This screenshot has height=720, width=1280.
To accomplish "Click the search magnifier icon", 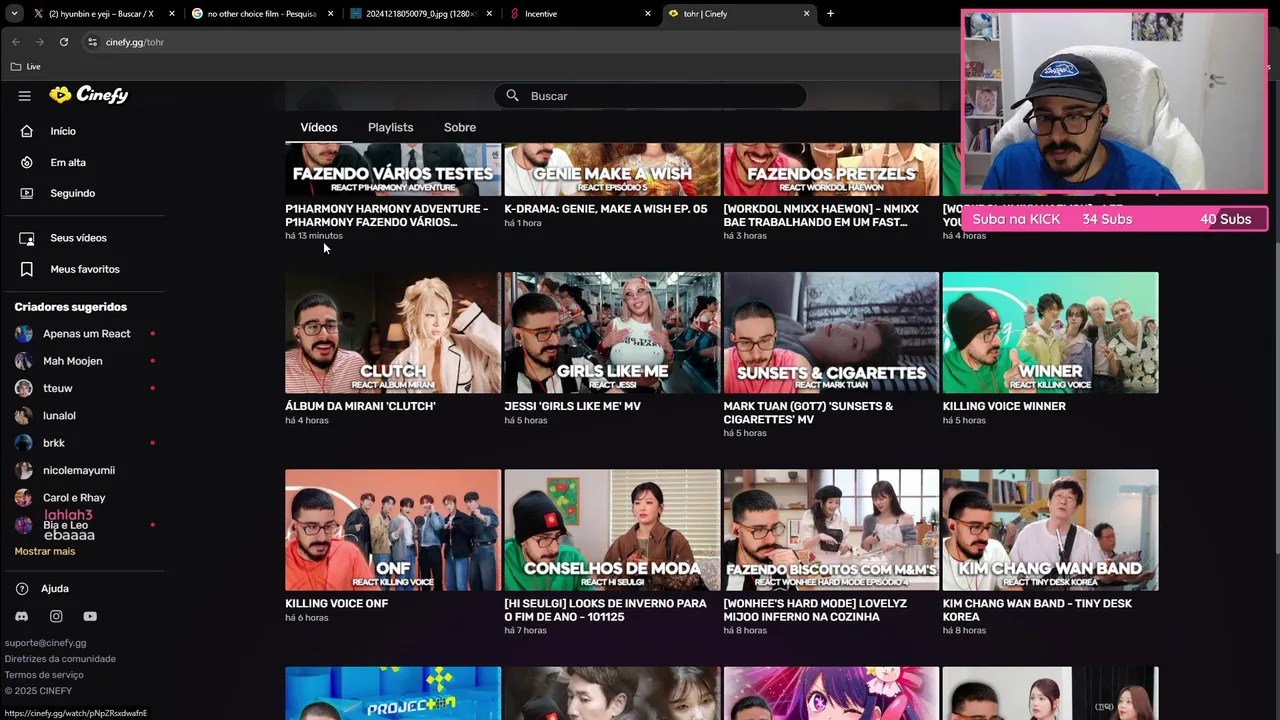I will (x=512, y=96).
